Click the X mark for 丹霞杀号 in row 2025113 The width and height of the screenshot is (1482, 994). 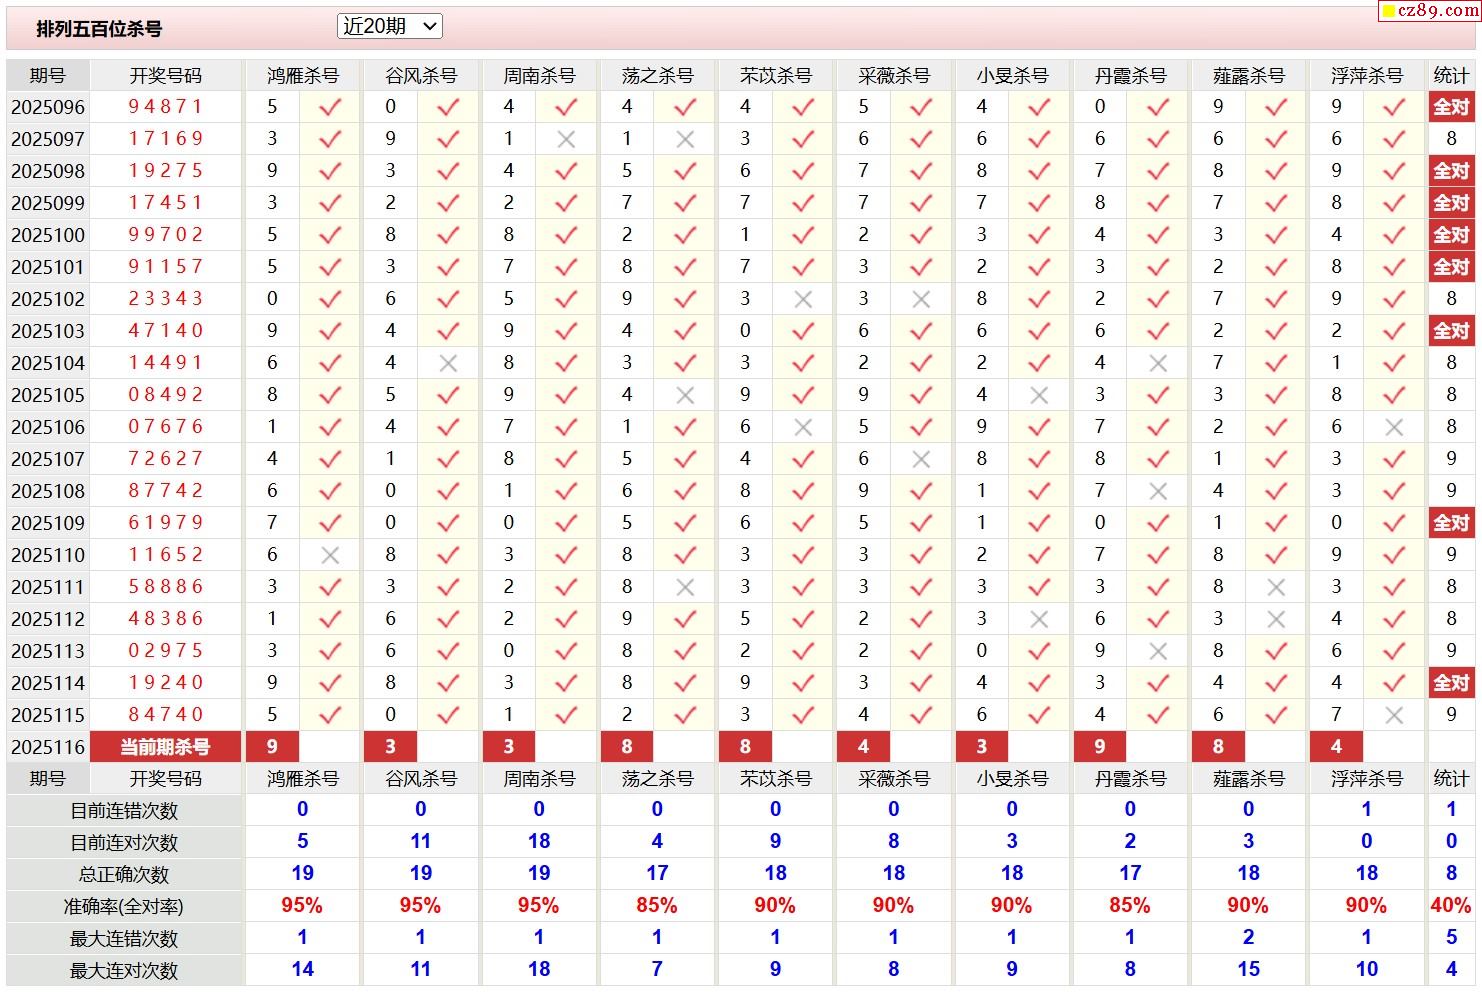pyautogui.click(x=1158, y=651)
